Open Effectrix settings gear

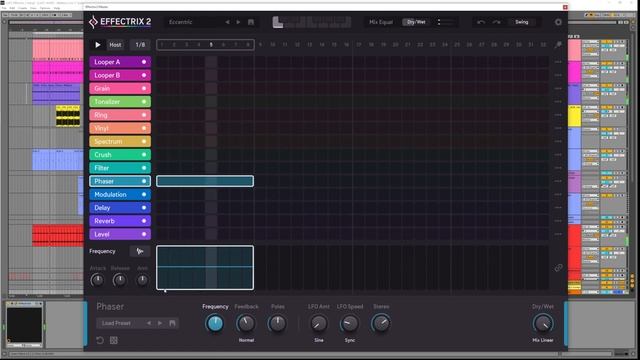558,22
